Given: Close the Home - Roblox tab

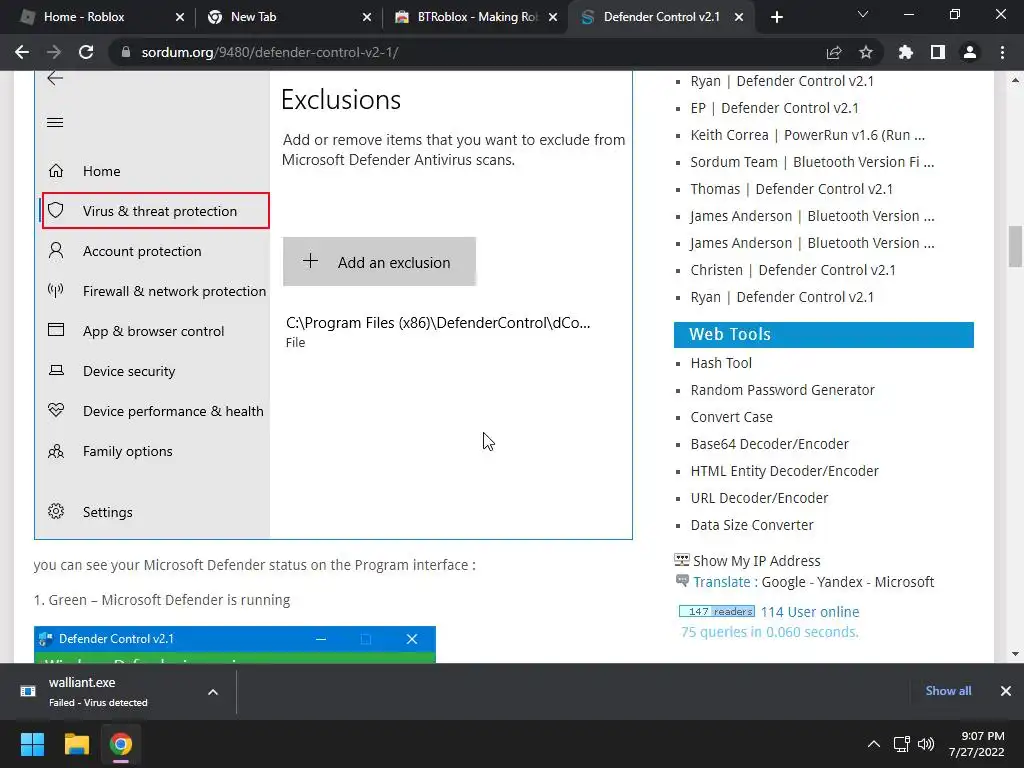Looking at the screenshot, I should click(180, 17).
